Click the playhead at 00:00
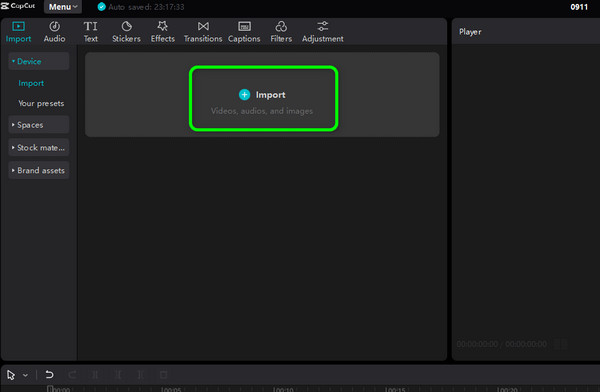Screen dimensions: 600x392 coord(50,389)
